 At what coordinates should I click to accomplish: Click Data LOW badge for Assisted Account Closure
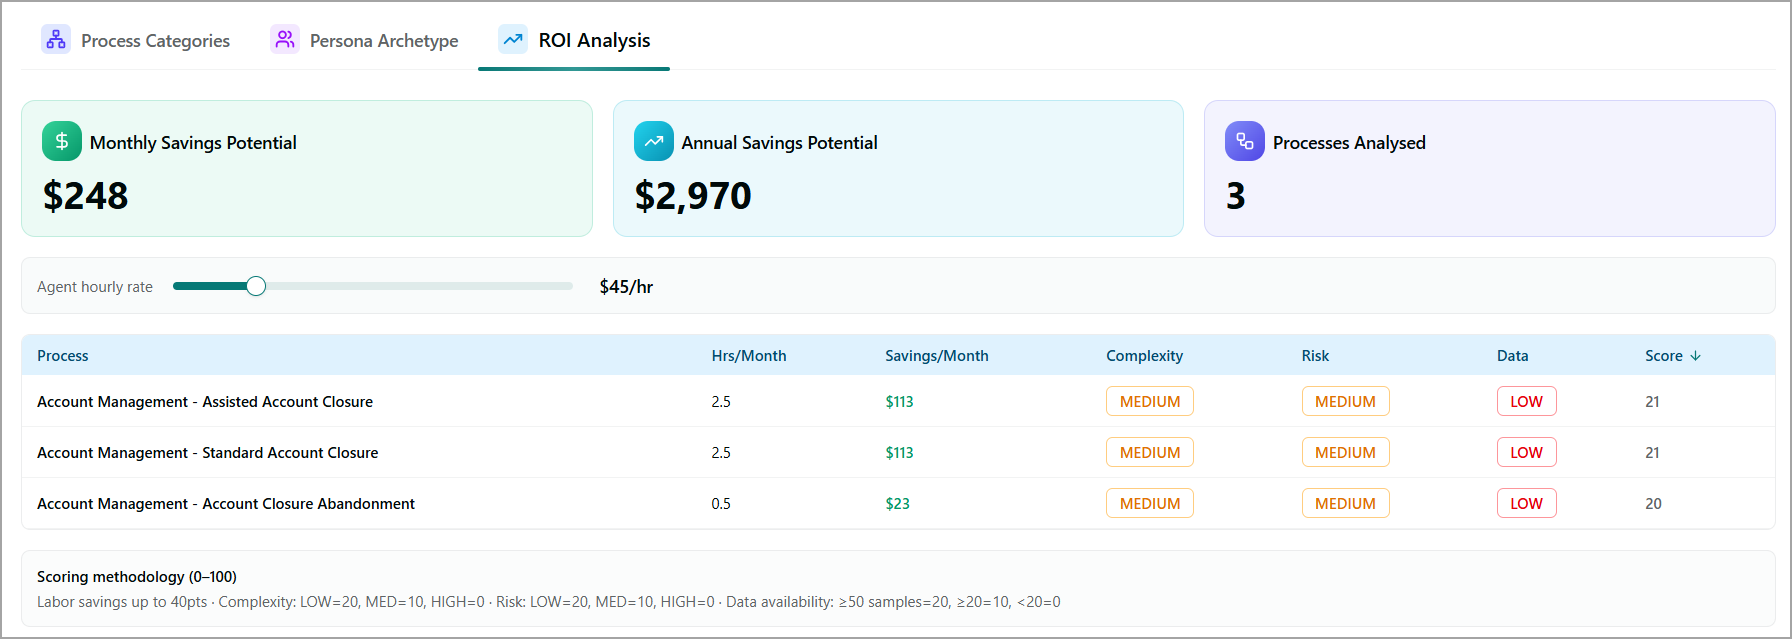1526,401
